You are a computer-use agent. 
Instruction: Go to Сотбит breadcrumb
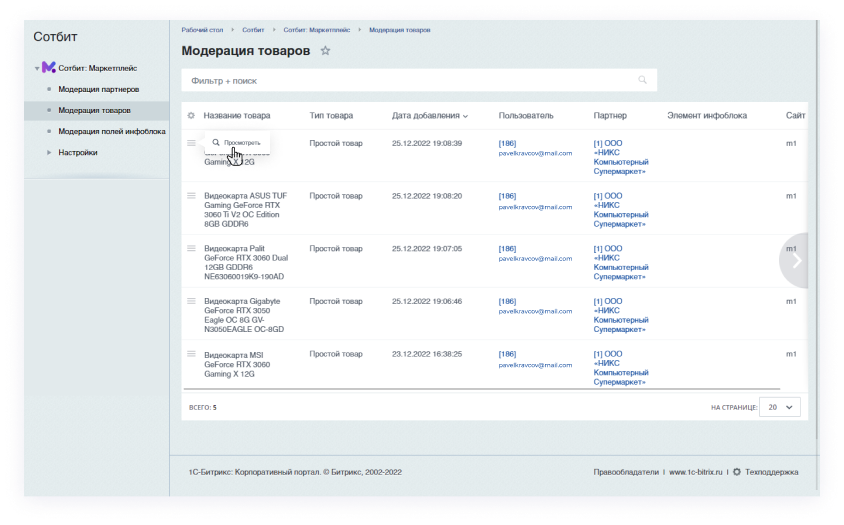(x=253, y=30)
